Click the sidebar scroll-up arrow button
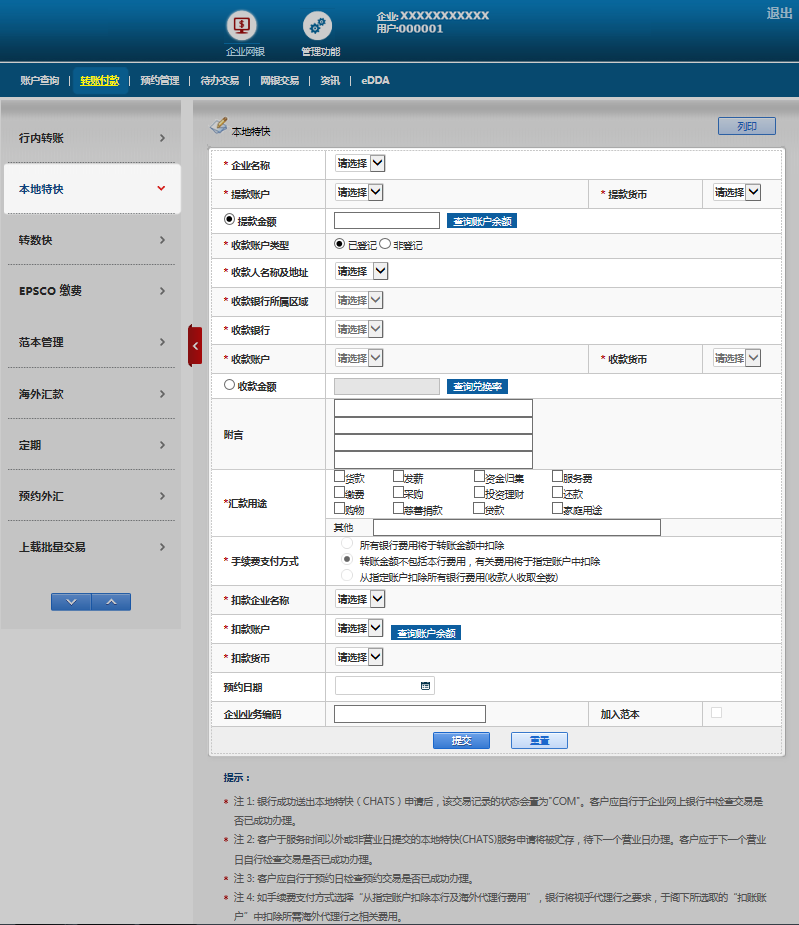 tap(111, 602)
